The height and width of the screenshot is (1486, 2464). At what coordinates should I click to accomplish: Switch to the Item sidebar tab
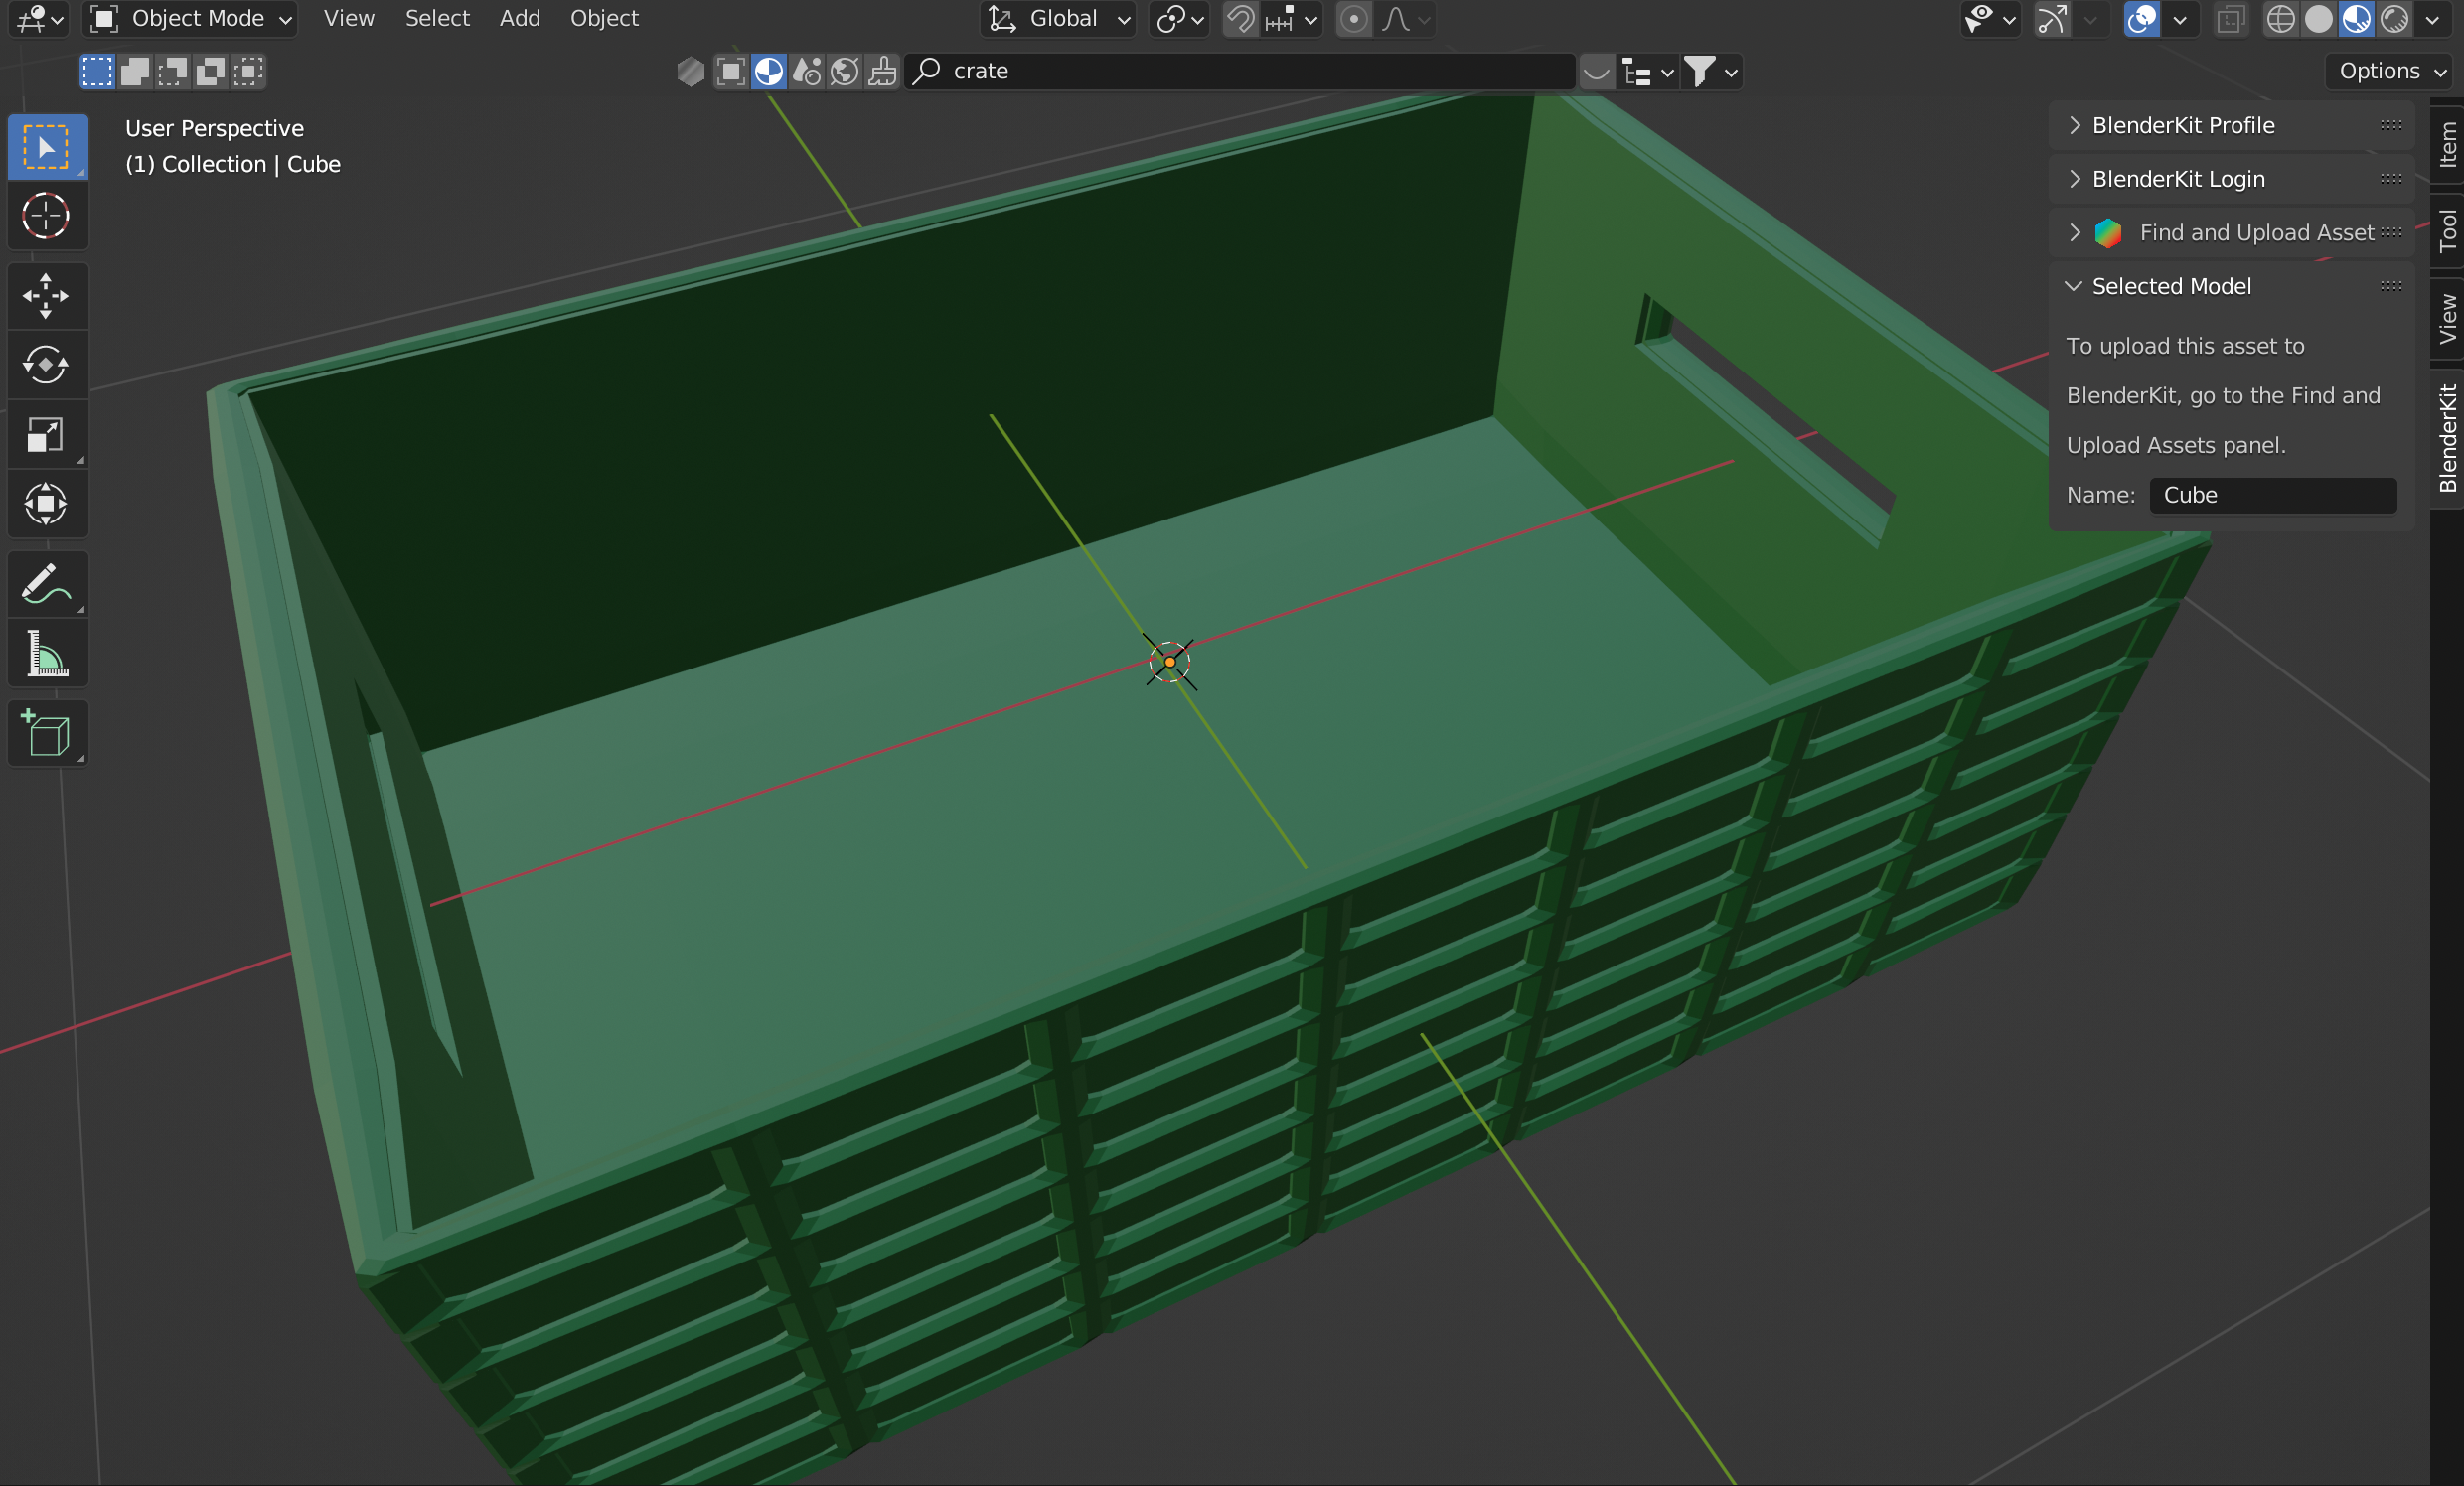2448,145
